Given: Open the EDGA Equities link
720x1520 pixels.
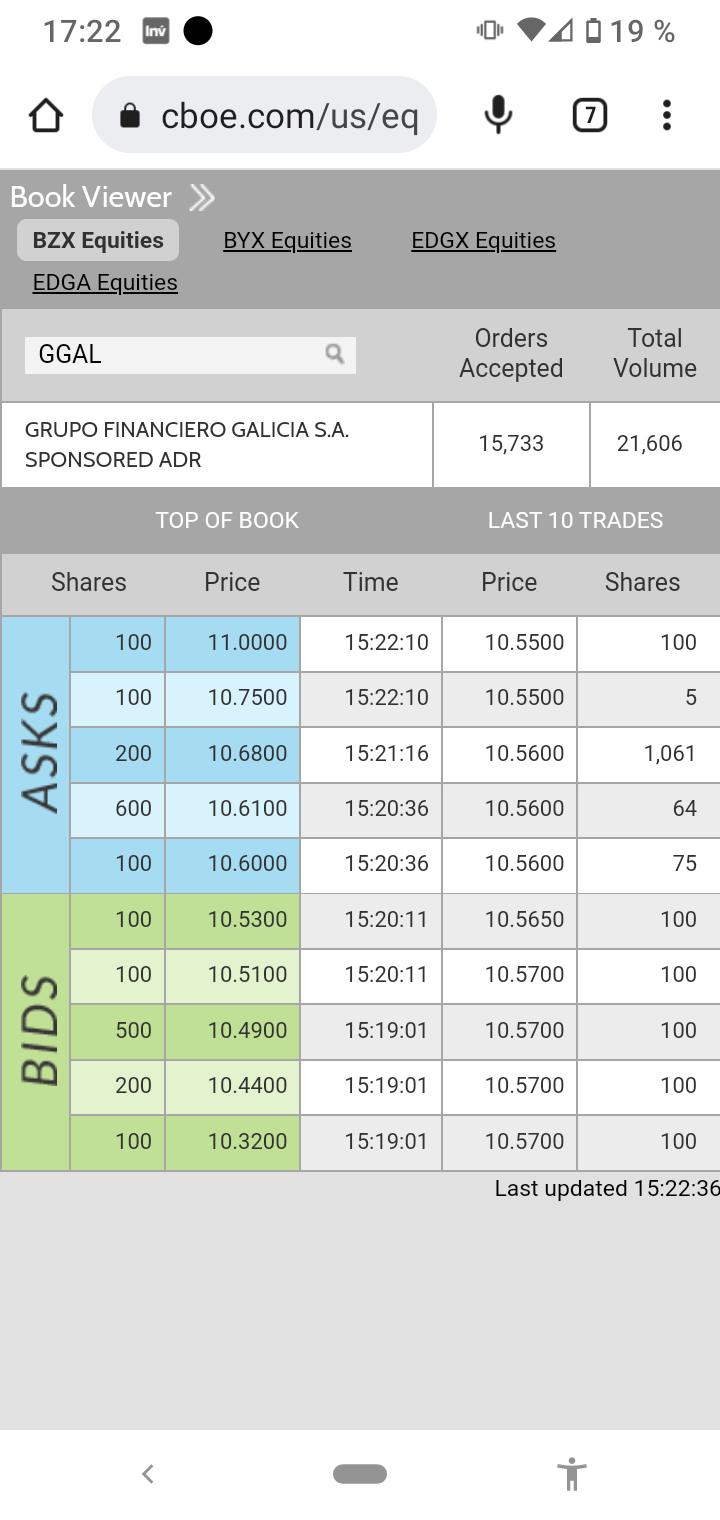Looking at the screenshot, I should [x=105, y=283].
